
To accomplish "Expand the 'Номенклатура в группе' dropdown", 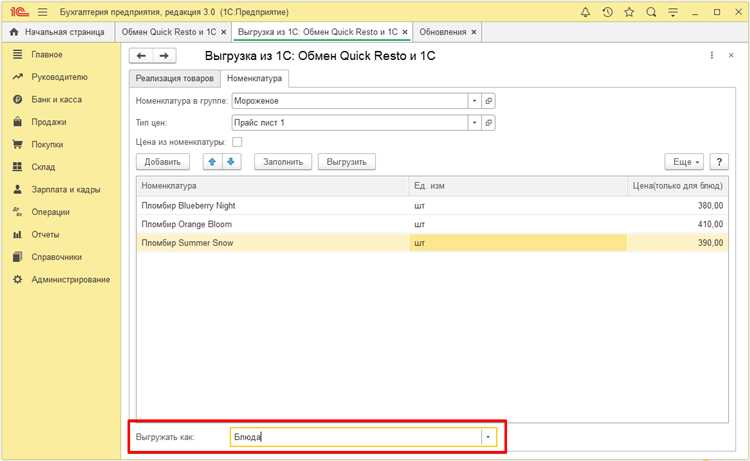I will click(474, 101).
